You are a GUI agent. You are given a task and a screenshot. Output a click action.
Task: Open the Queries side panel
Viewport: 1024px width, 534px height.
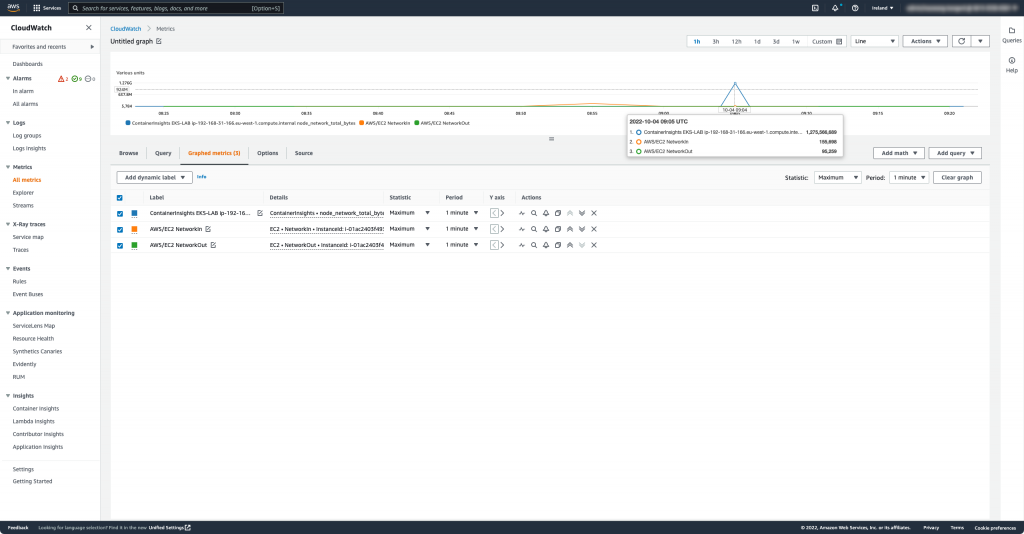click(x=1012, y=35)
